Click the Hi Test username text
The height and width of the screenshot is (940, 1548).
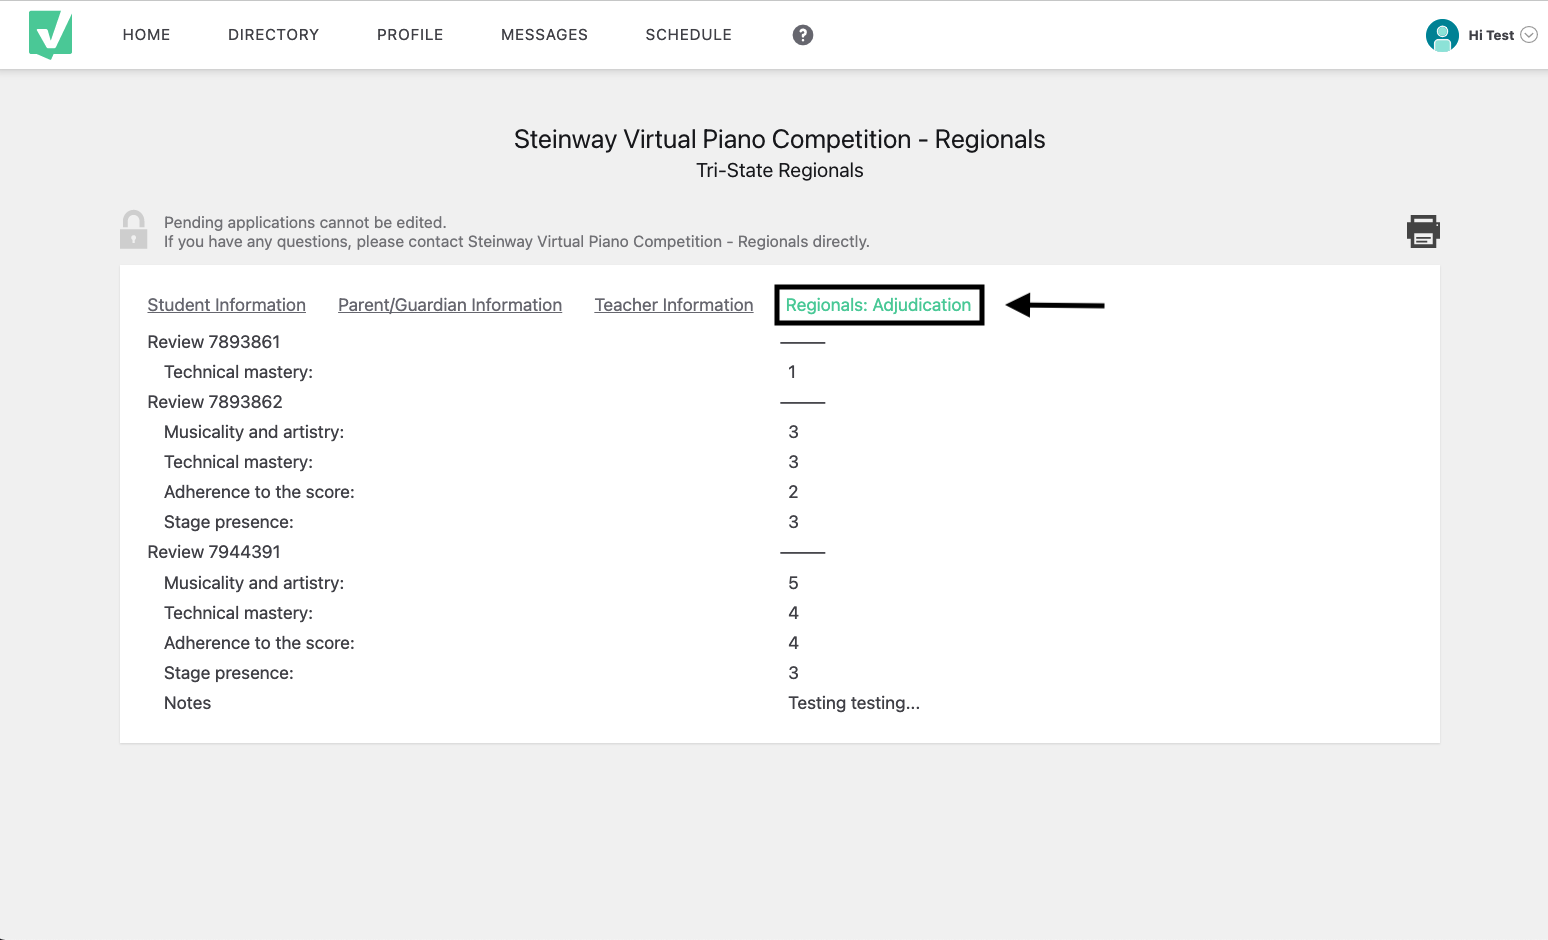click(1491, 35)
